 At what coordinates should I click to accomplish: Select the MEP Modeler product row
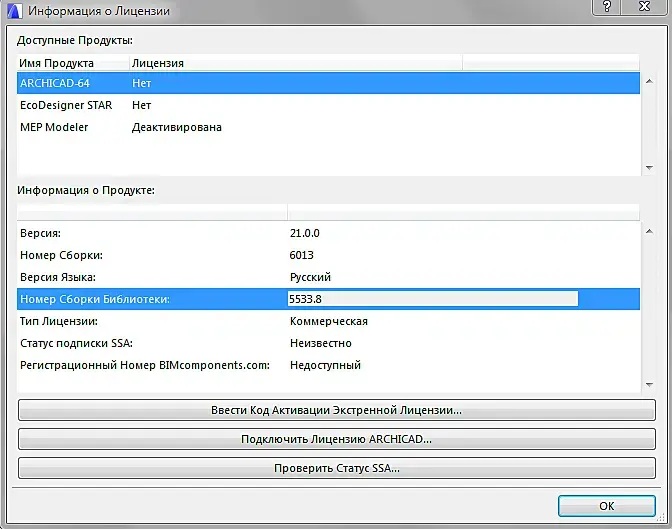point(328,127)
